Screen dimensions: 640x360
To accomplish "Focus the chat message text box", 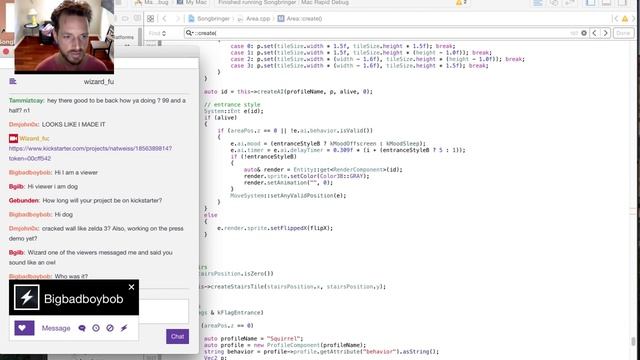I will 163,311.
